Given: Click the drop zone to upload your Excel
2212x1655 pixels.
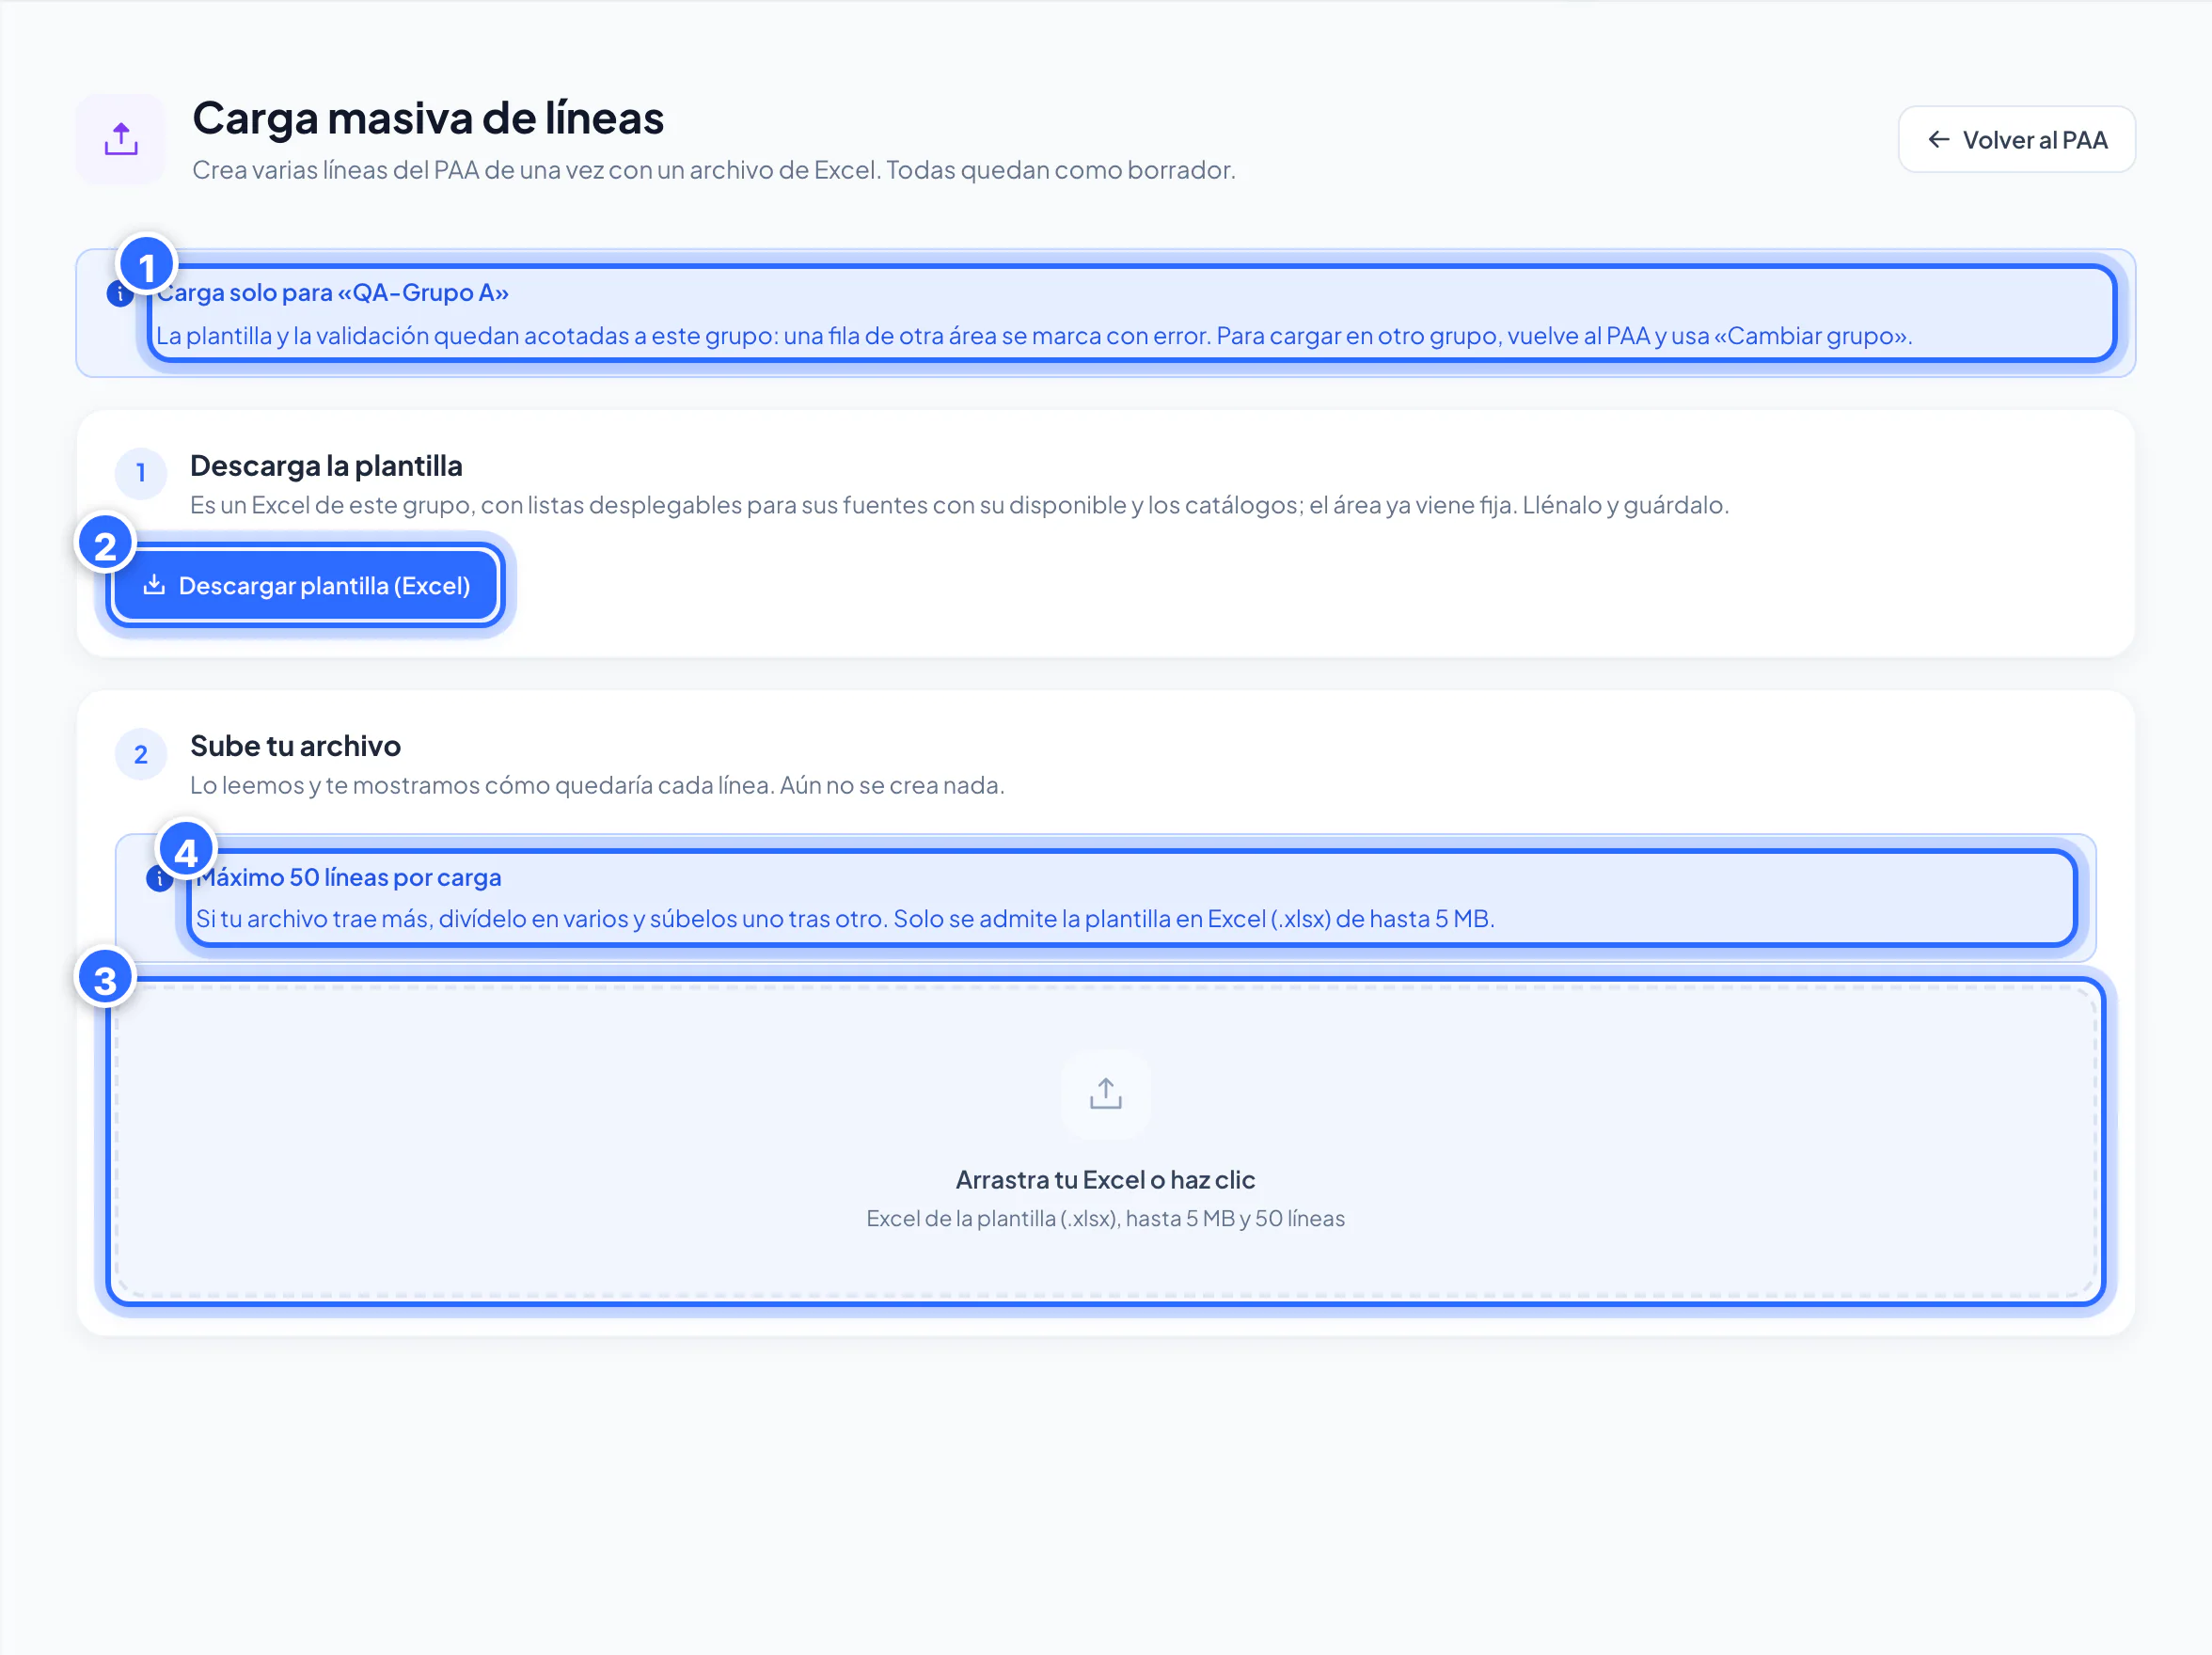Looking at the screenshot, I should click(x=1105, y=1142).
